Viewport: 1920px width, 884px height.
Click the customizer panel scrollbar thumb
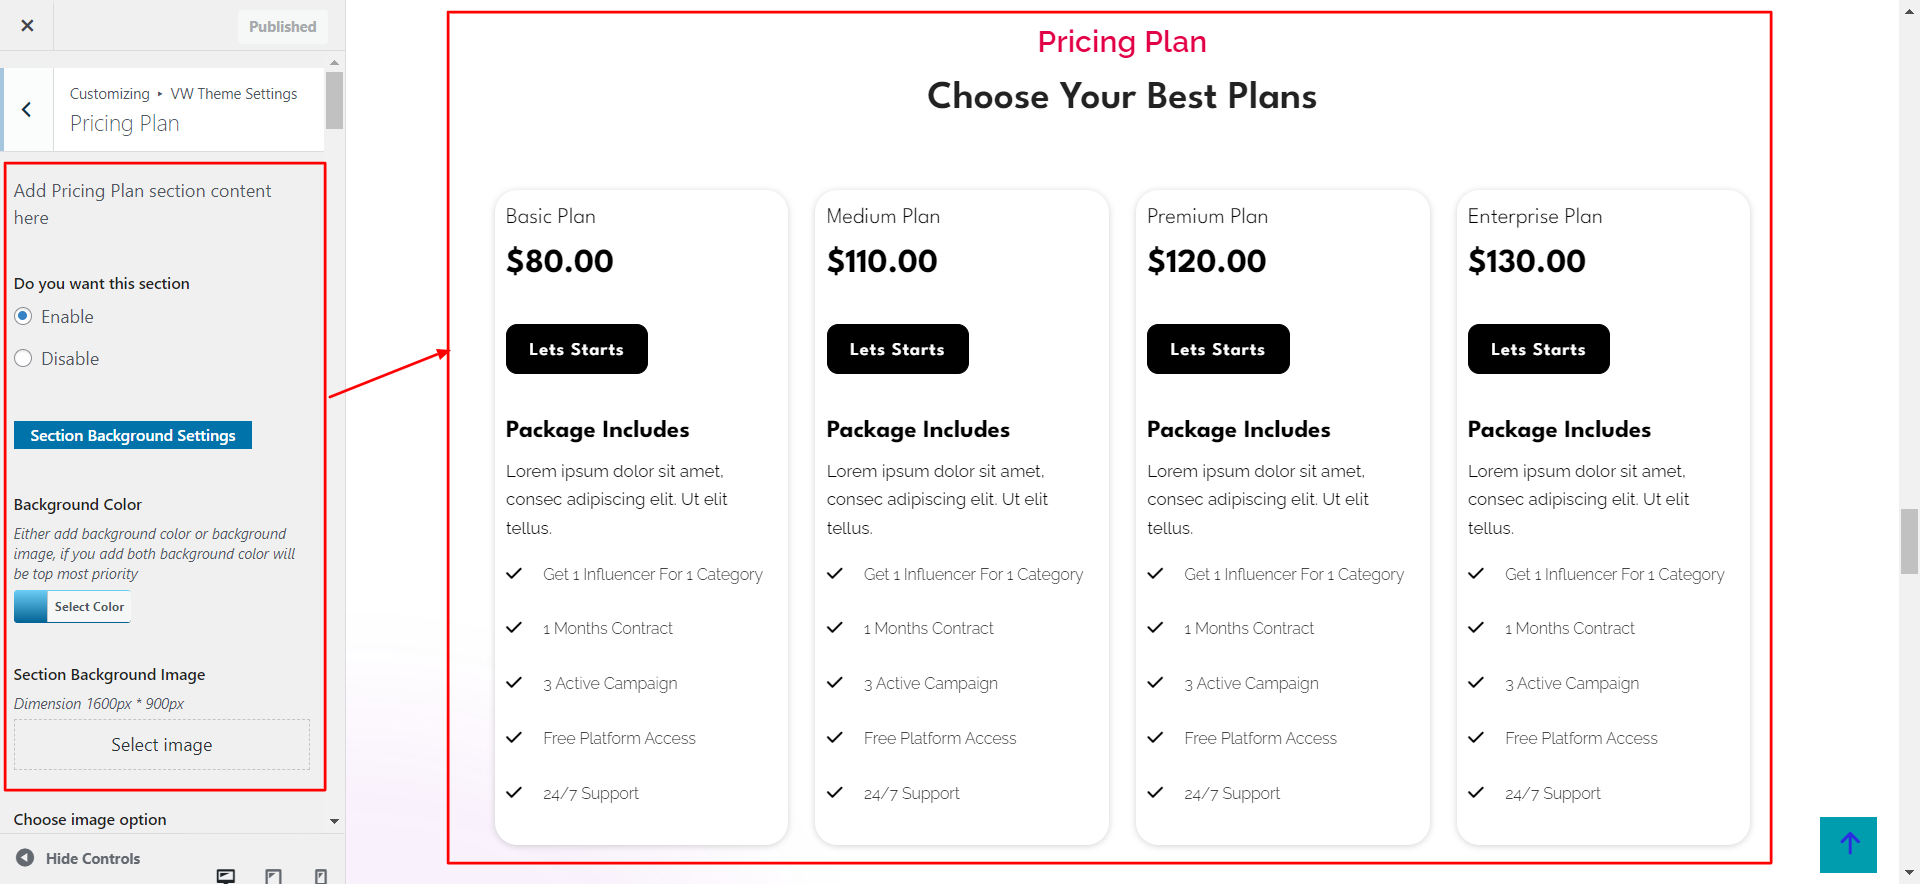coord(334,100)
